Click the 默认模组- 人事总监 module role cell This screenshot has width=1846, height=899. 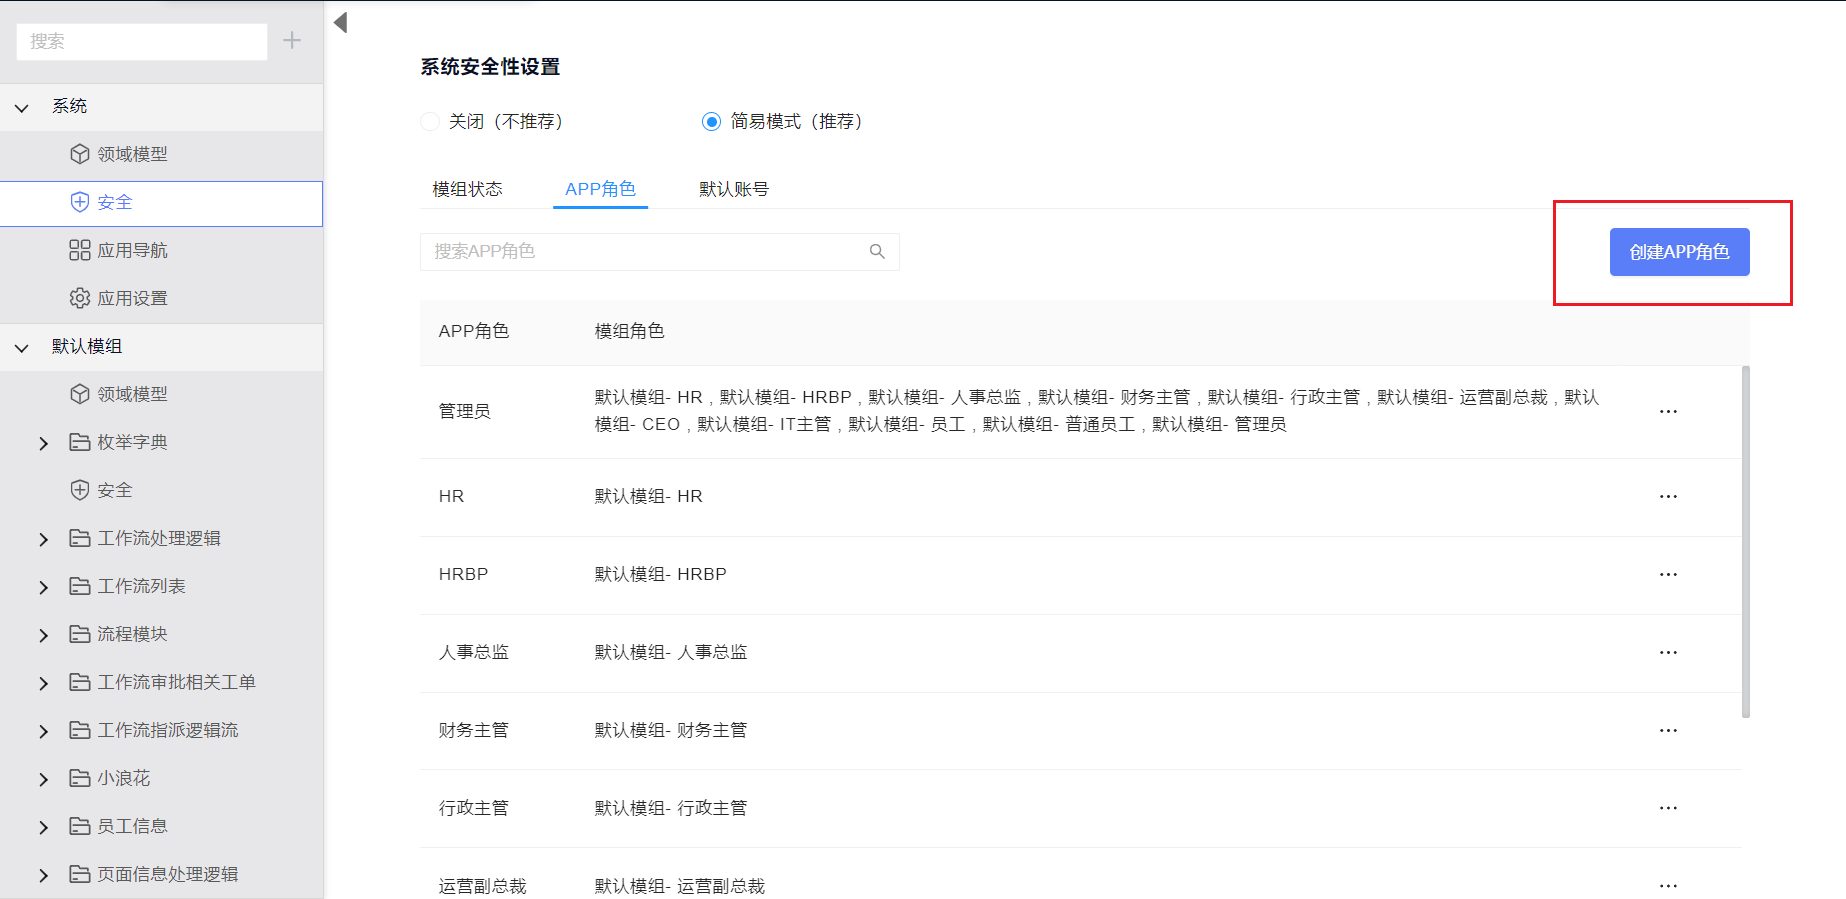click(670, 652)
